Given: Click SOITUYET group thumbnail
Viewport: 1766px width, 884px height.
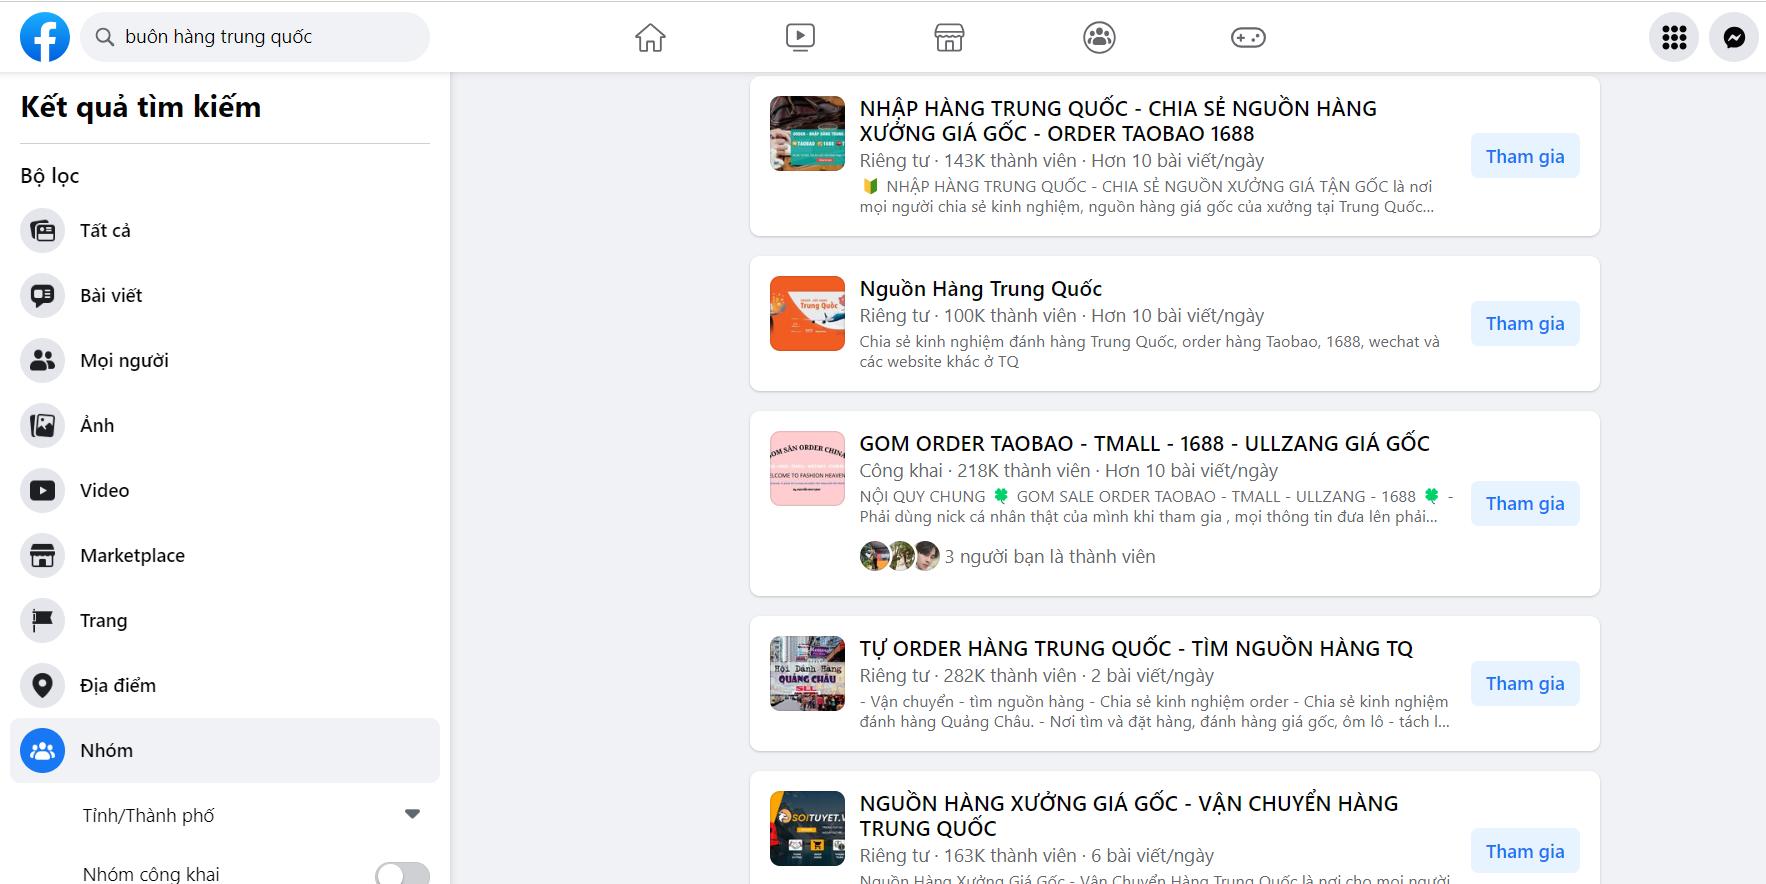Looking at the screenshot, I should click(x=807, y=828).
